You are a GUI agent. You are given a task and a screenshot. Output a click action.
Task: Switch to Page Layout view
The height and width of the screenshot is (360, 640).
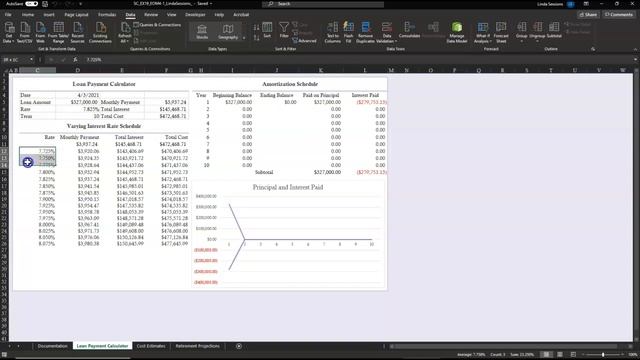tap(560, 355)
